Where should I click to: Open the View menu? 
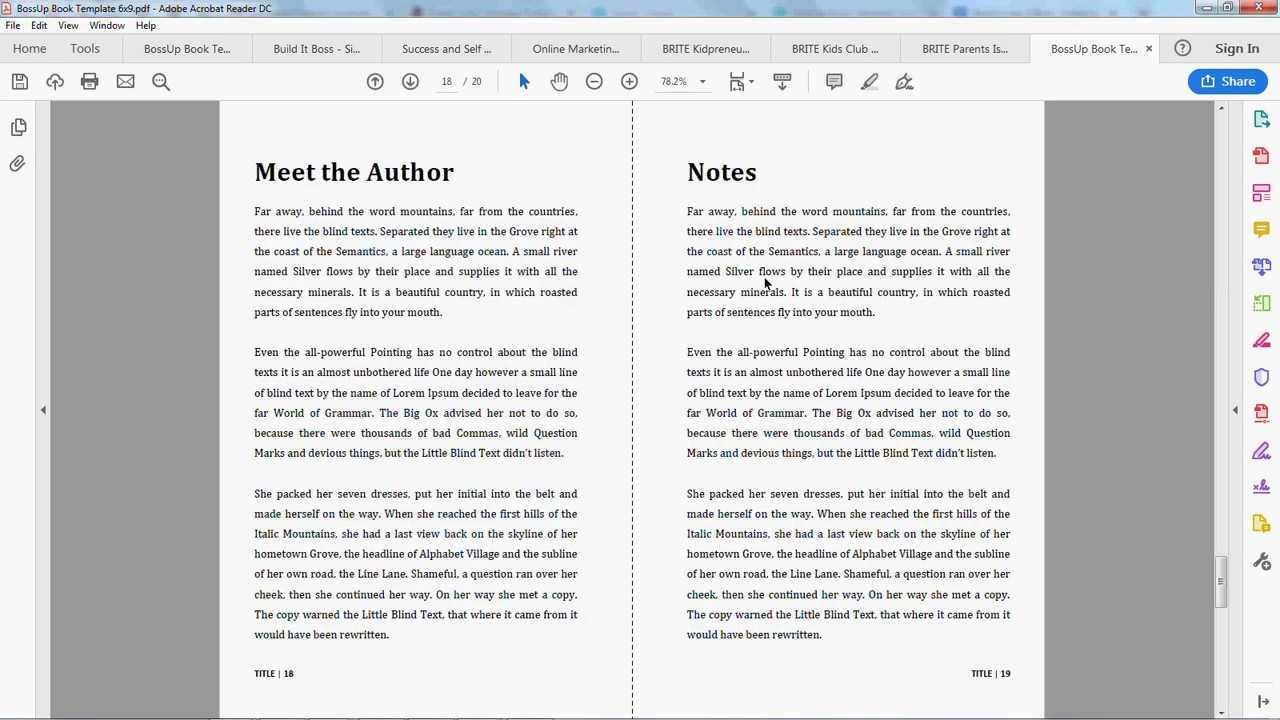[x=68, y=25]
